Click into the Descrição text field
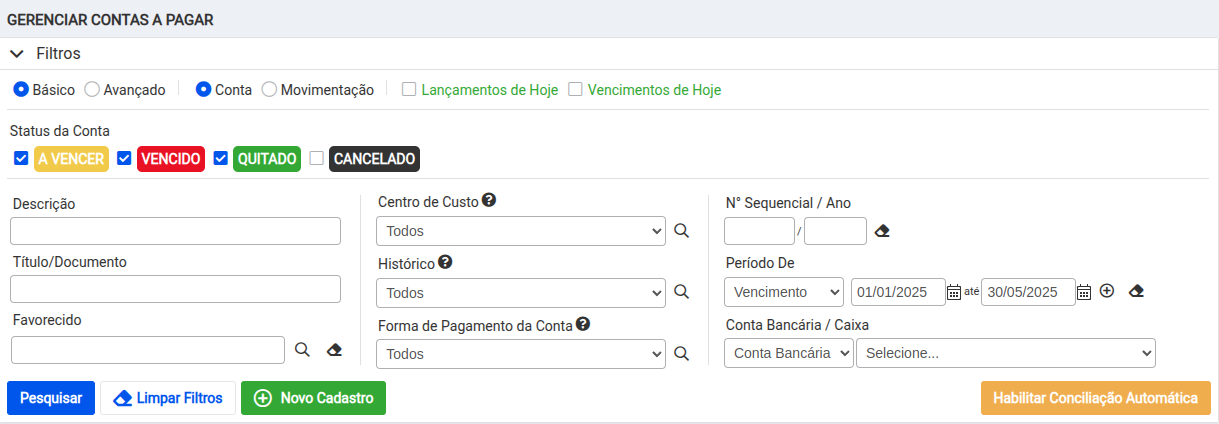This screenshot has height=424, width=1219. point(176,231)
